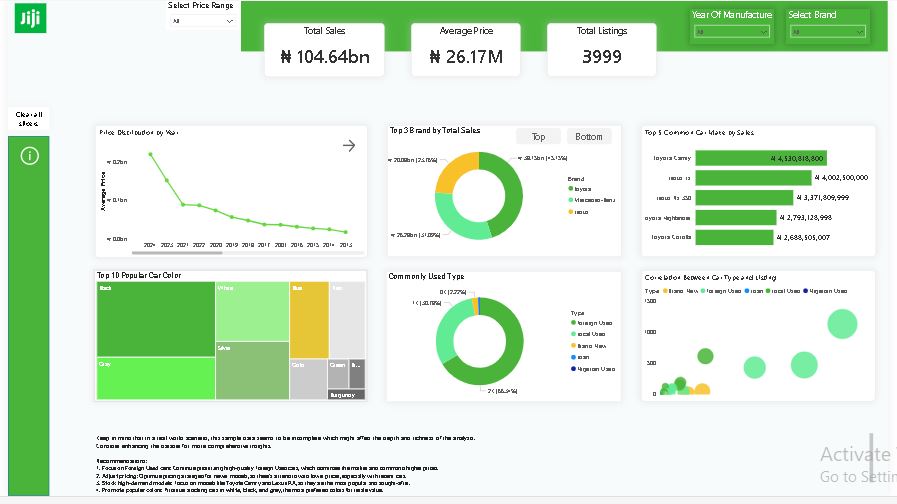Open the Year Of Manufacture dropdown
The image size is (897, 504).
(x=731, y=32)
